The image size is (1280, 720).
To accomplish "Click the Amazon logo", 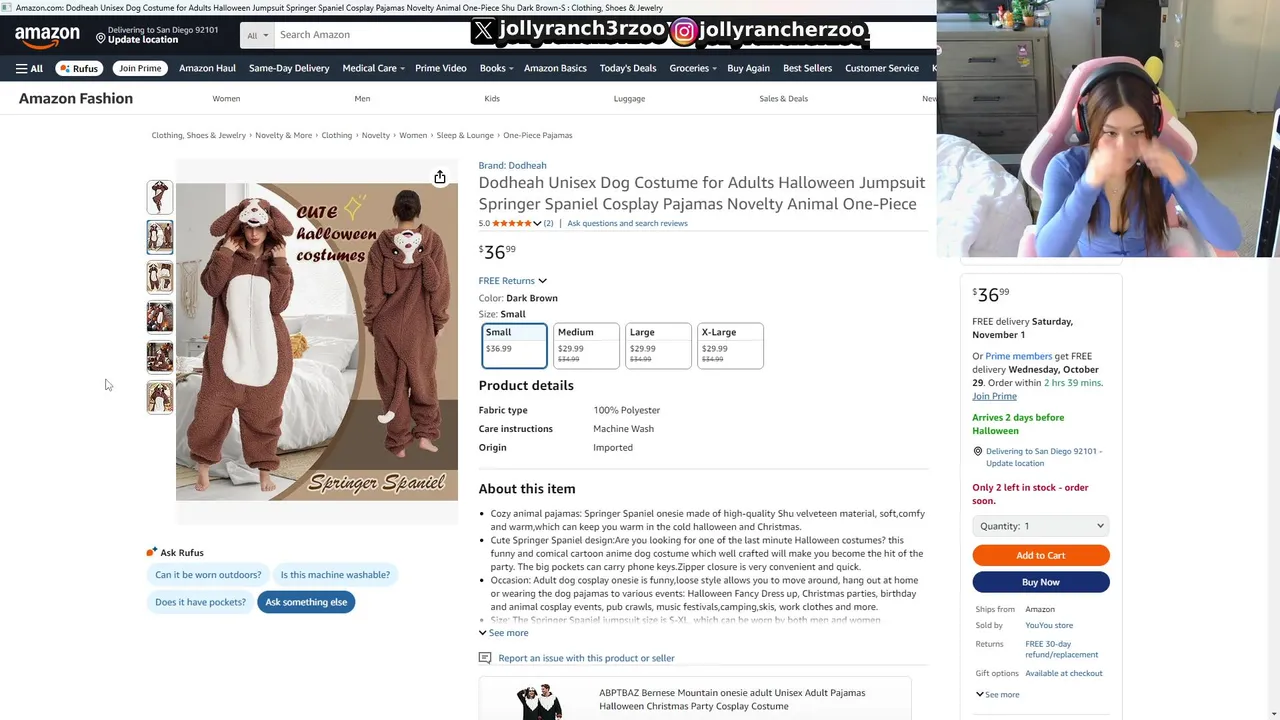I will tap(47, 36).
